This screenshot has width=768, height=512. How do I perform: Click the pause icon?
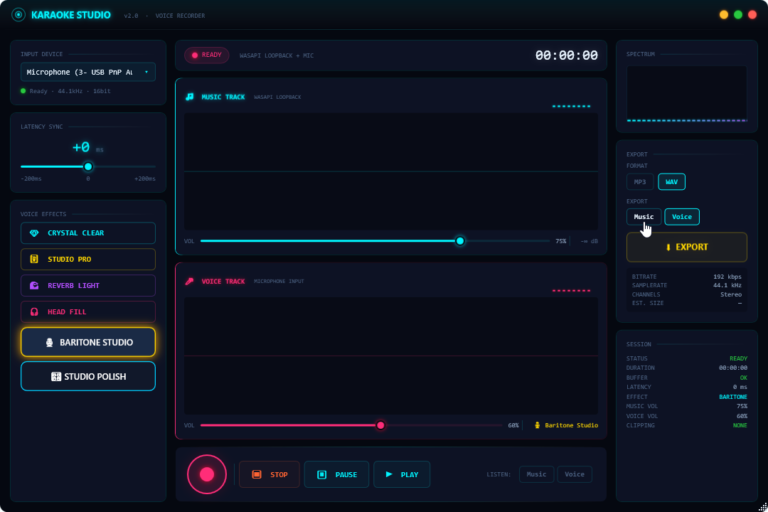(x=321, y=474)
